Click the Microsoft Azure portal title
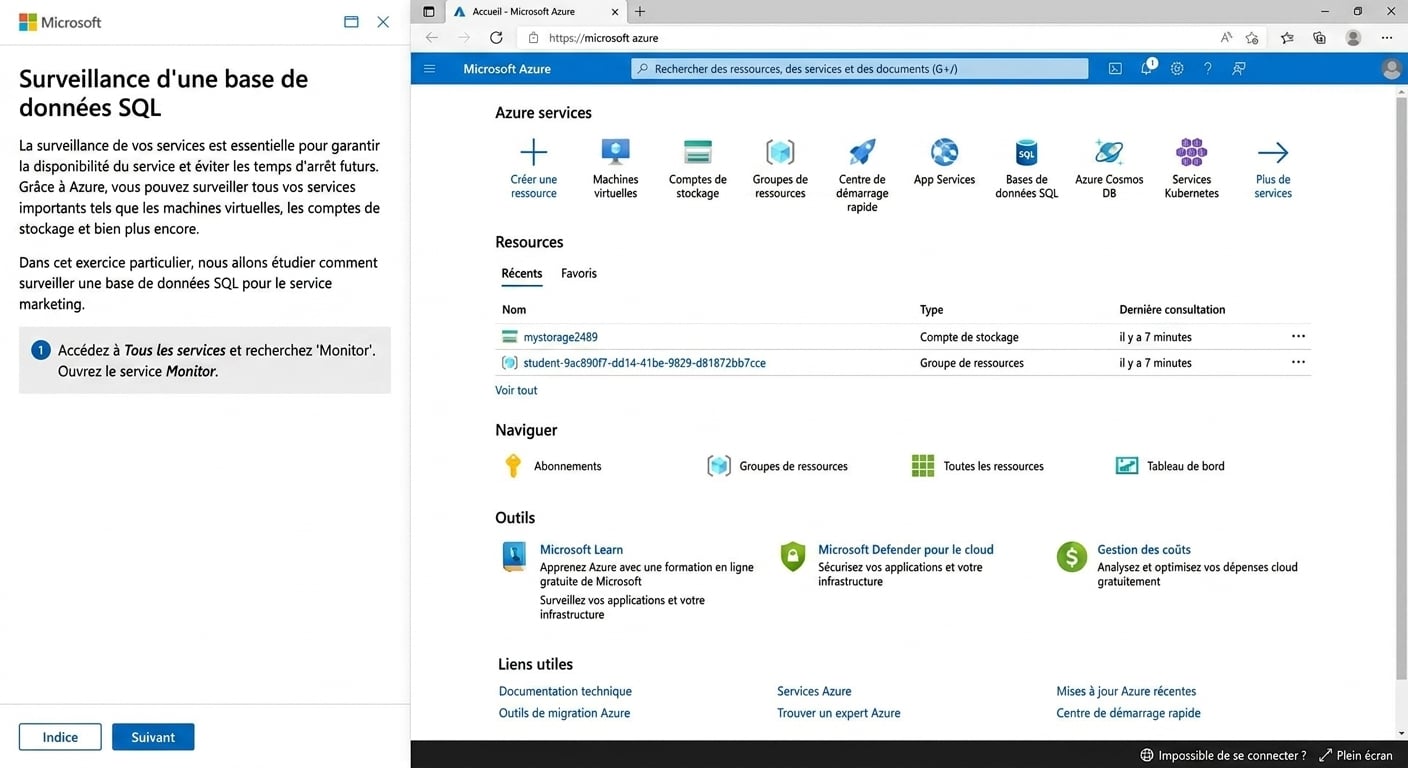Image resolution: width=1408 pixels, height=768 pixels. click(x=507, y=69)
